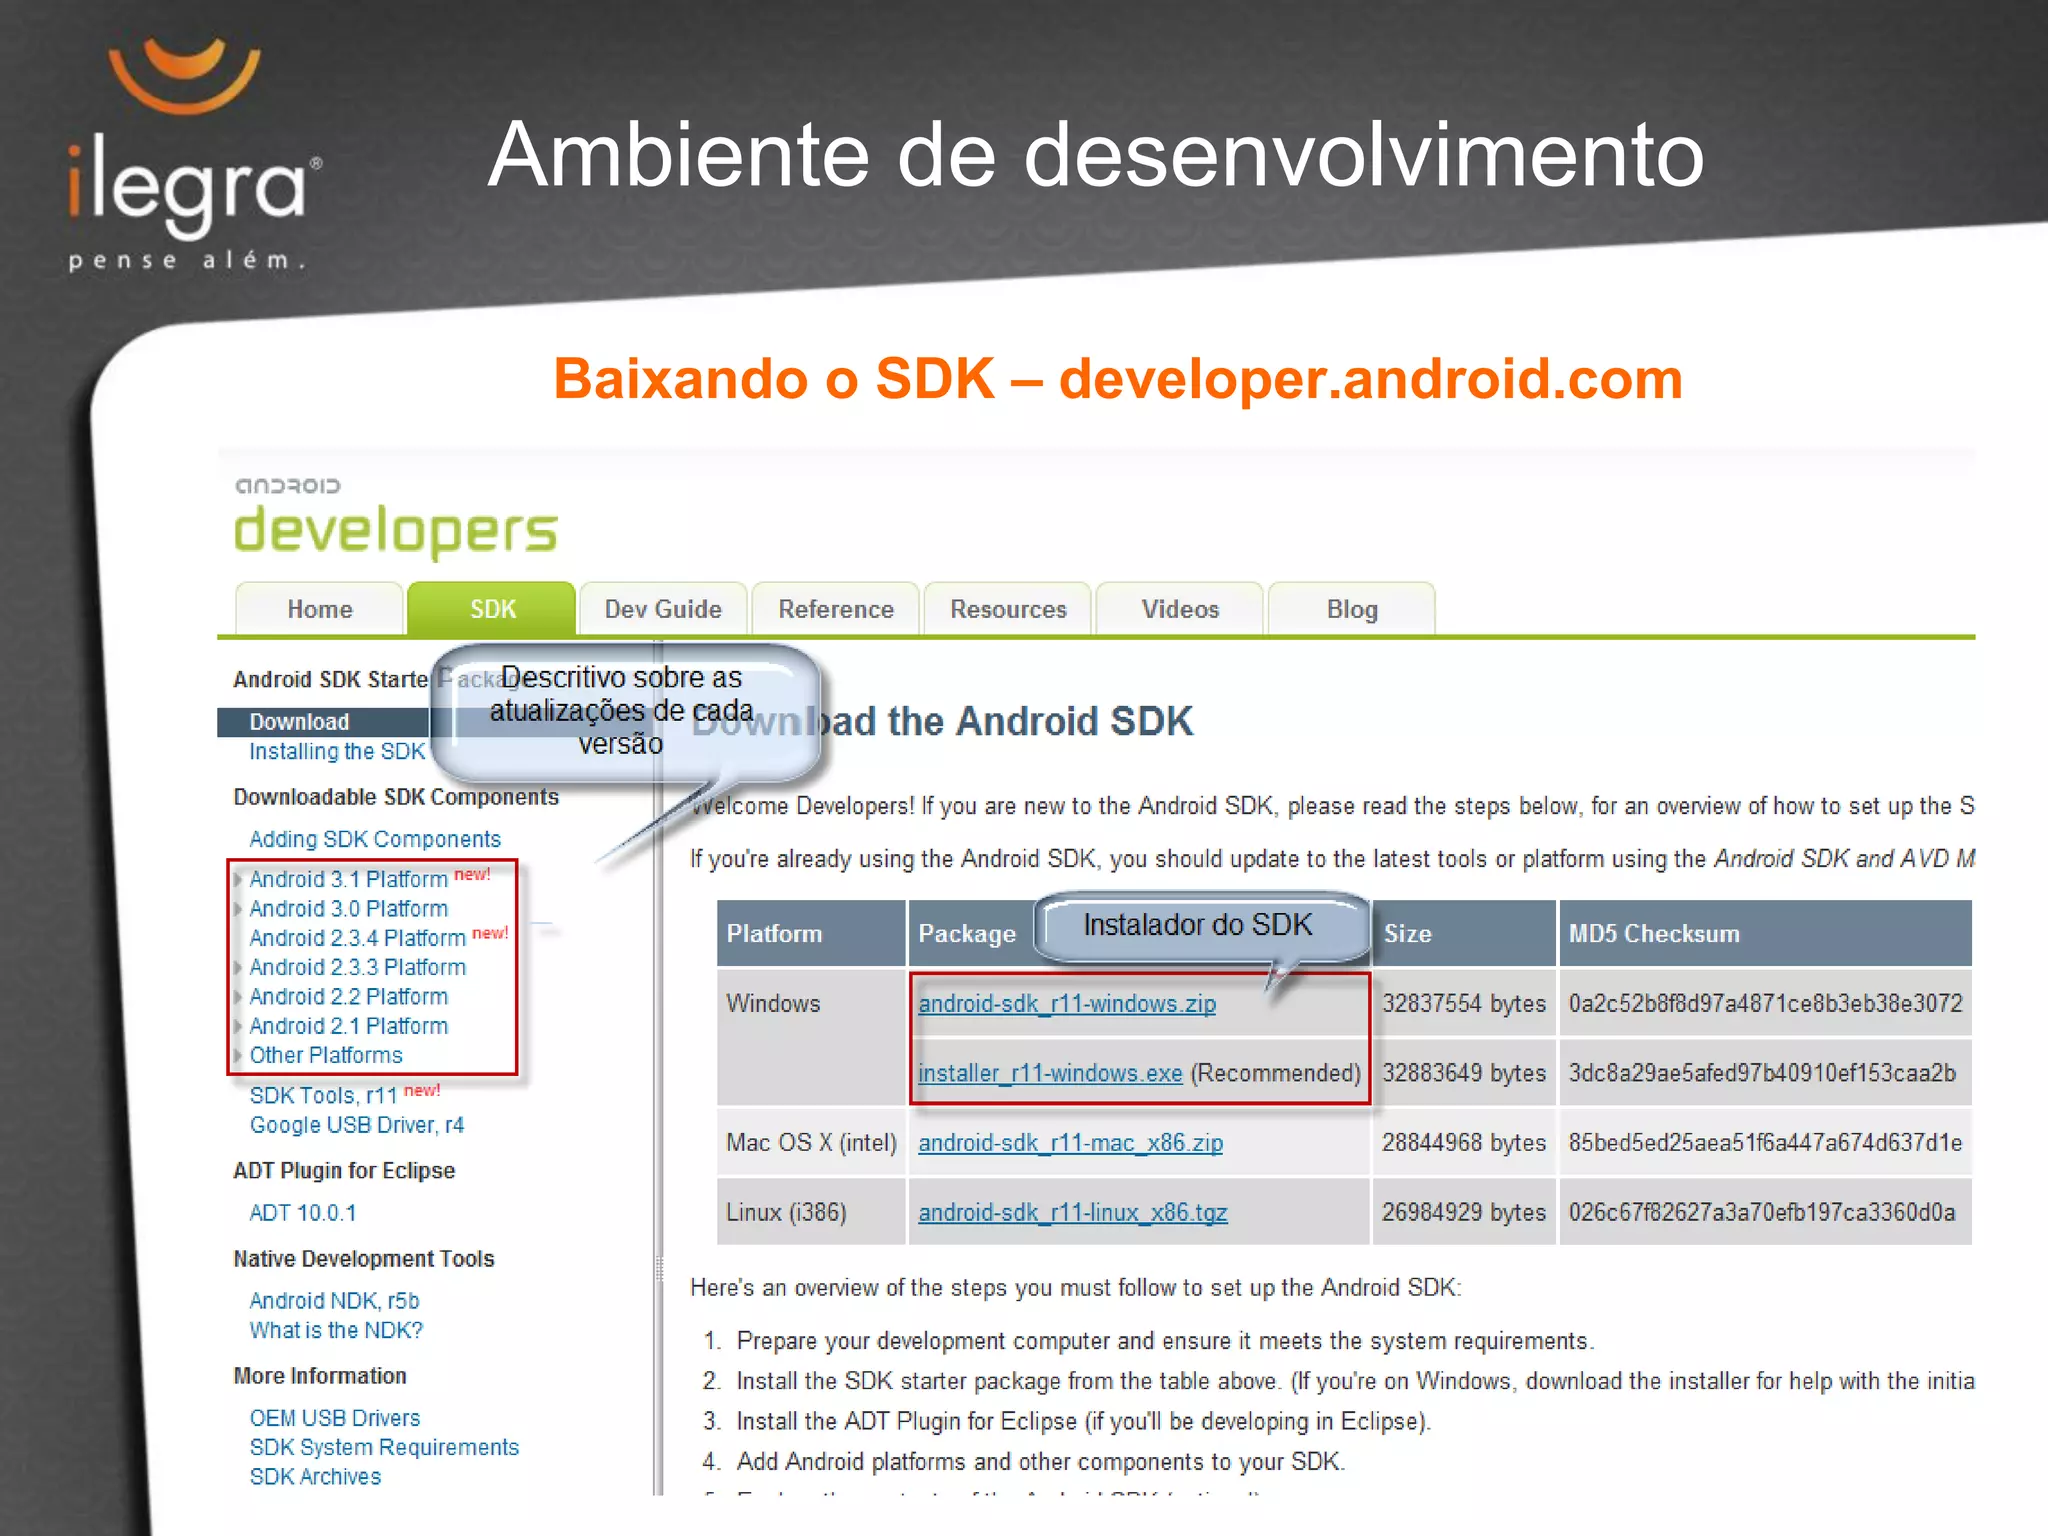The width and height of the screenshot is (2048, 1536).
Task: Select the SDK tab
Action: pos(492,608)
